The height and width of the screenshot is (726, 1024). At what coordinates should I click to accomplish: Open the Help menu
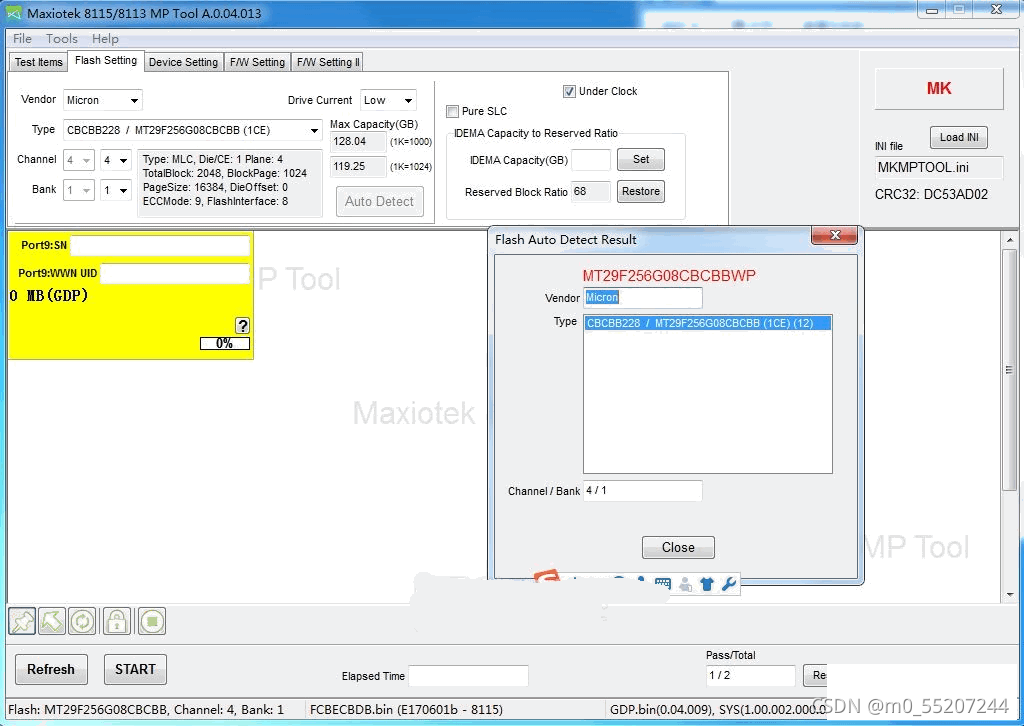click(x=105, y=39)
